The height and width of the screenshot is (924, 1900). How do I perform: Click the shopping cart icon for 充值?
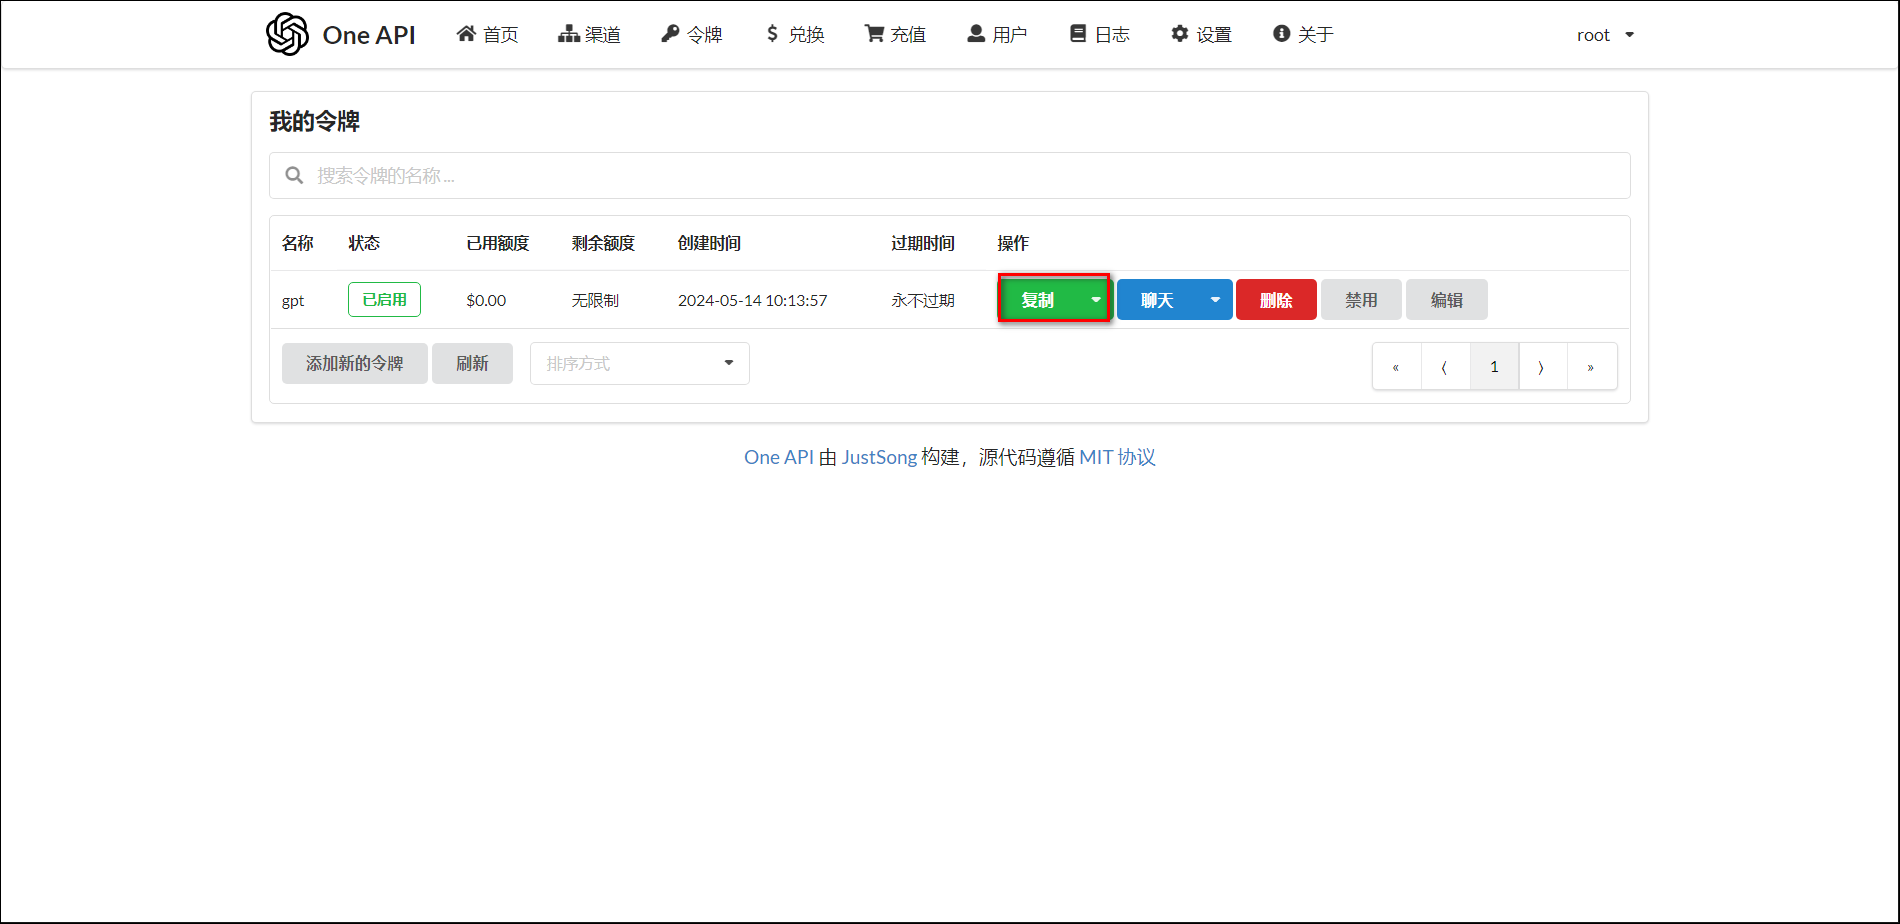tap(874, 34)
